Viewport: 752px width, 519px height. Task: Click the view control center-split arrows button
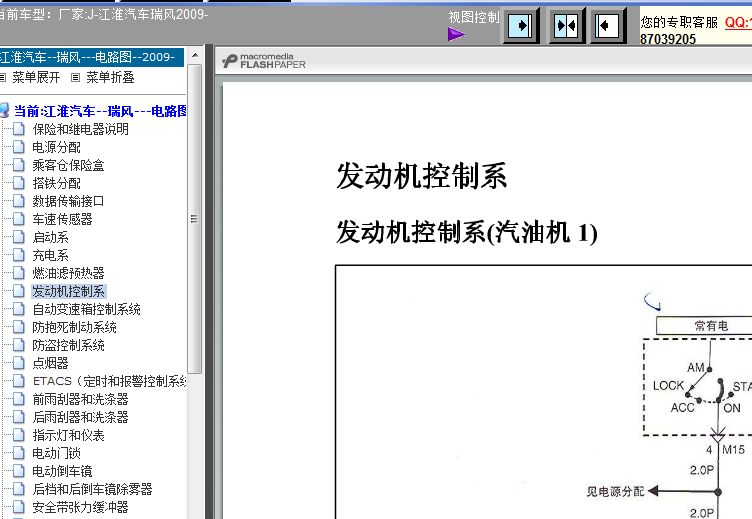click(x=566, y=25)
